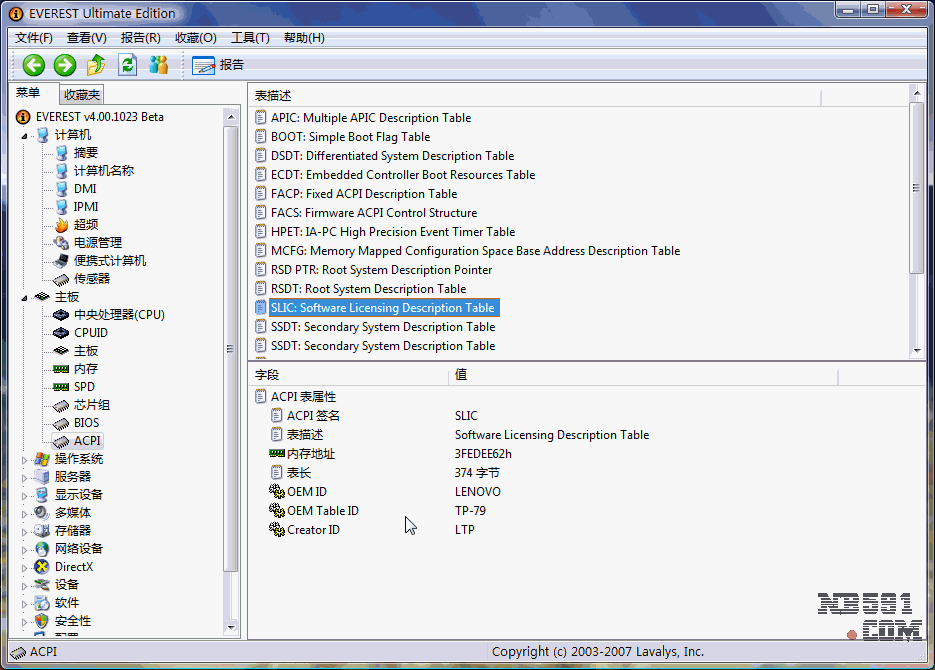Select the 超频 overclock item with flame icon

pos(85,225)
